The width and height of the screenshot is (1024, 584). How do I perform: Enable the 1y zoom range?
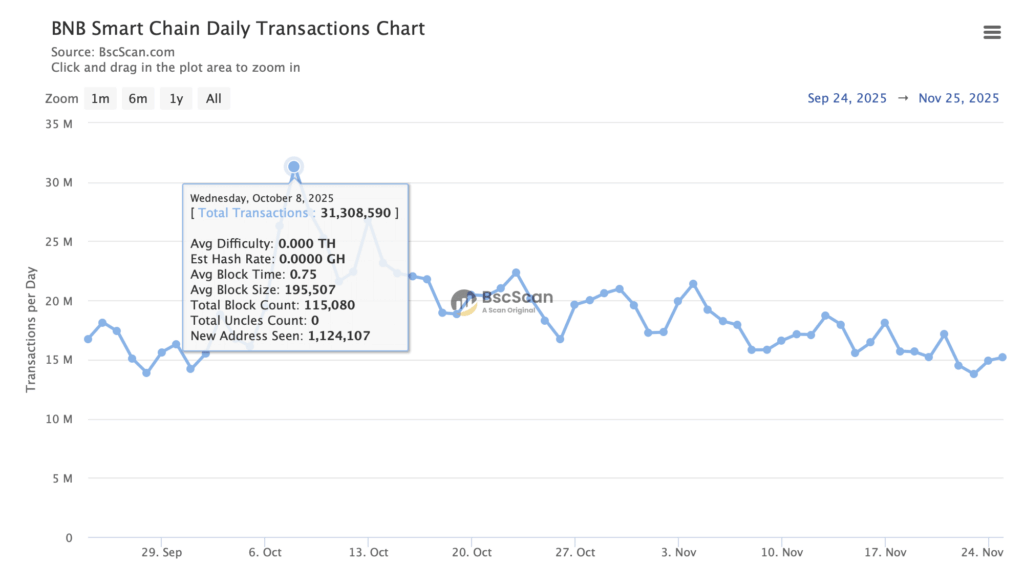coord(176,98)
